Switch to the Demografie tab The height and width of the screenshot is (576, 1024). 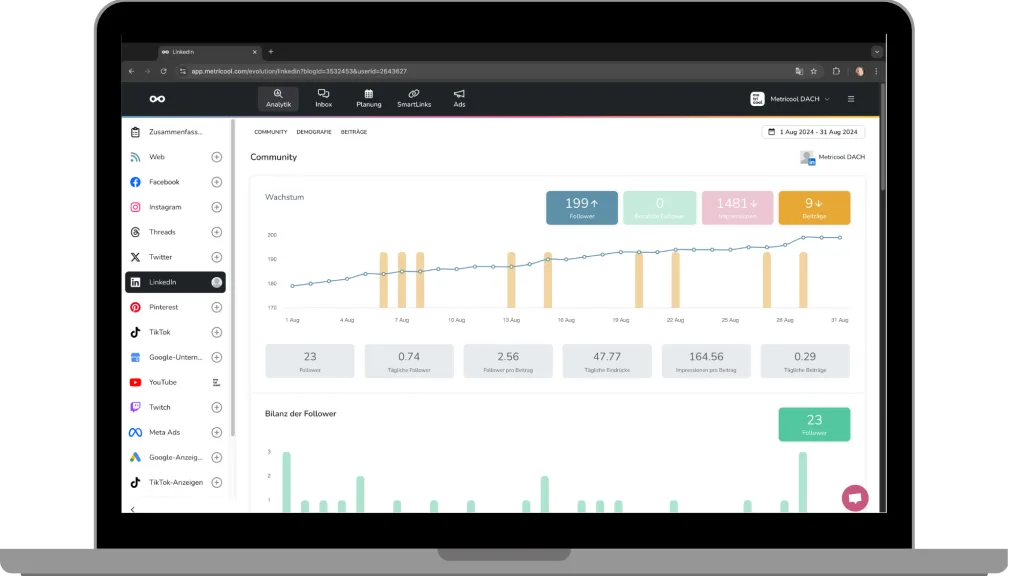coord(314,132)
